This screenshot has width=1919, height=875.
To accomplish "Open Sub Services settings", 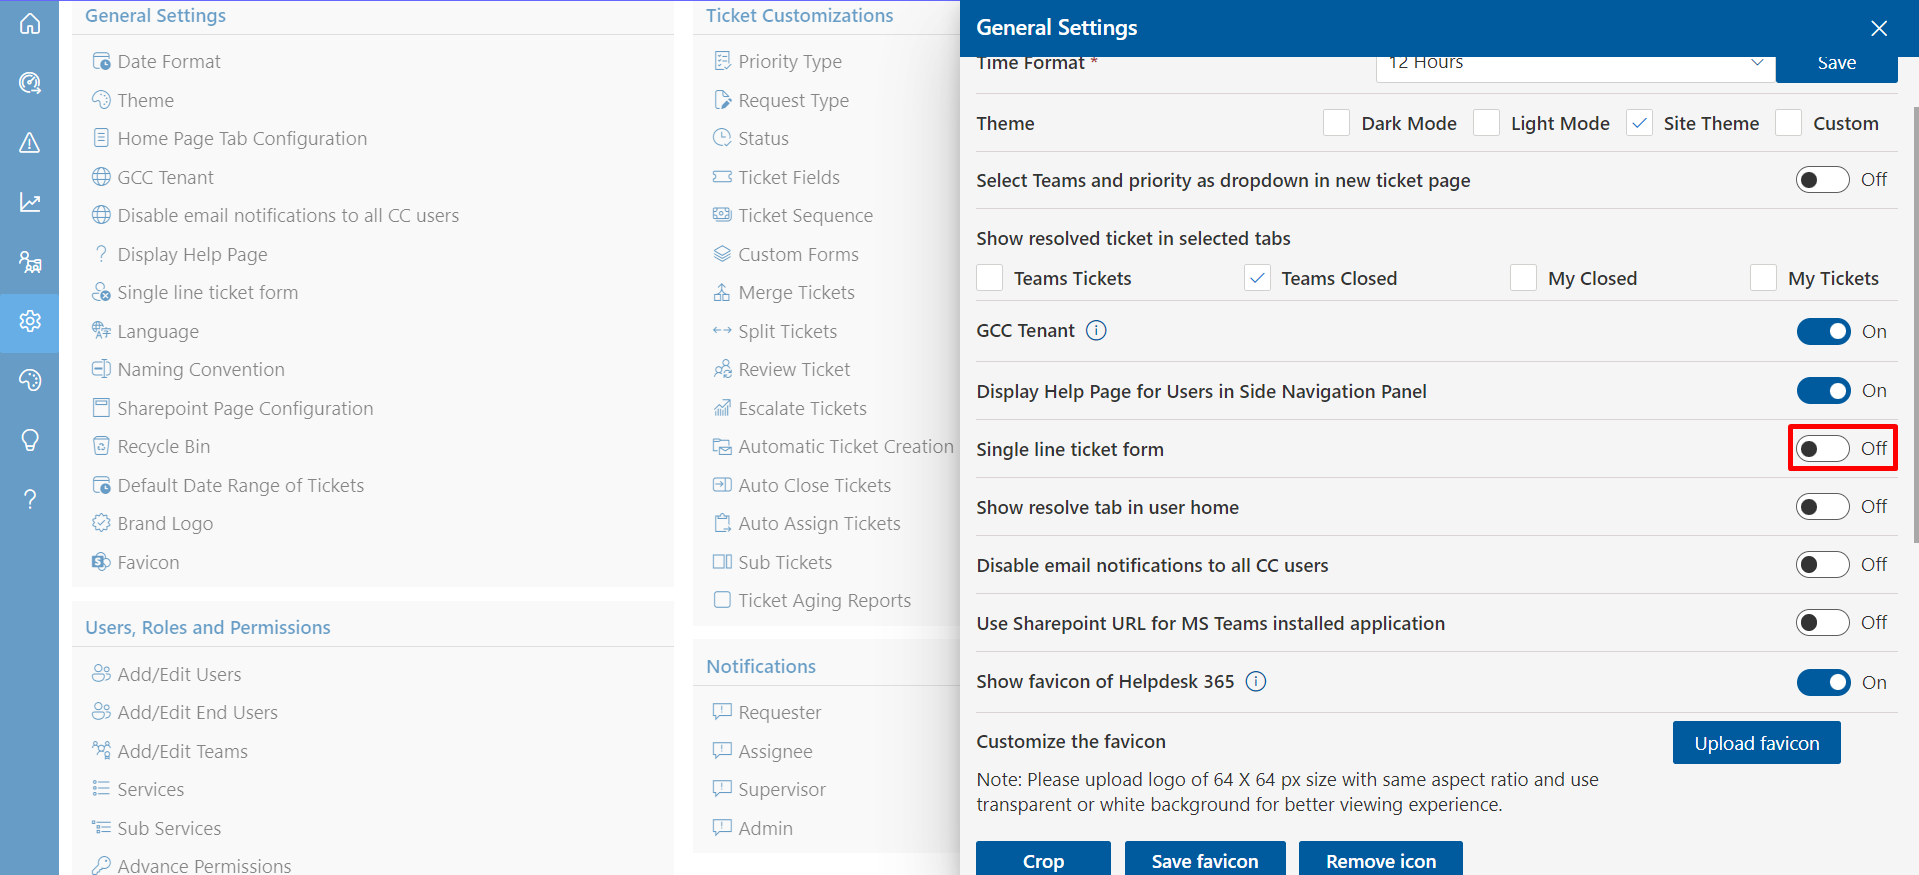I will [169, 828].
